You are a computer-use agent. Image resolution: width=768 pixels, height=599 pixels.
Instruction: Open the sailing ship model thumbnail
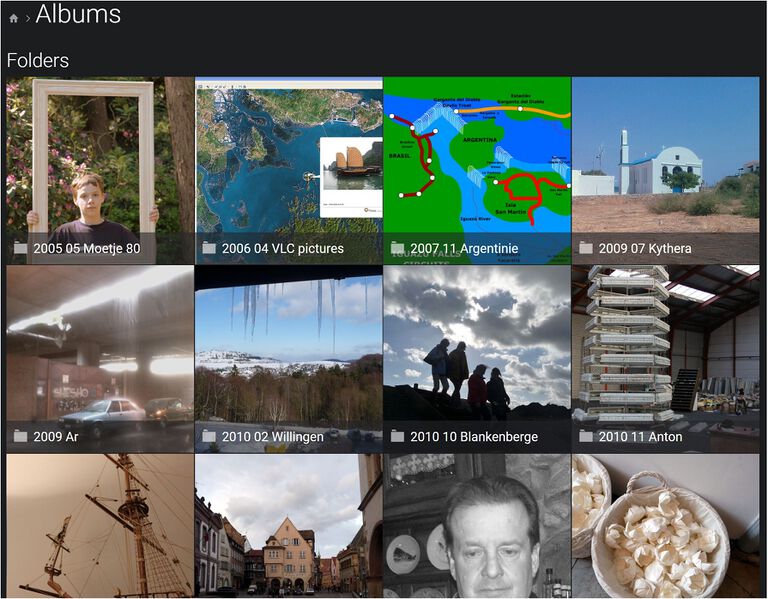(99, 526)
